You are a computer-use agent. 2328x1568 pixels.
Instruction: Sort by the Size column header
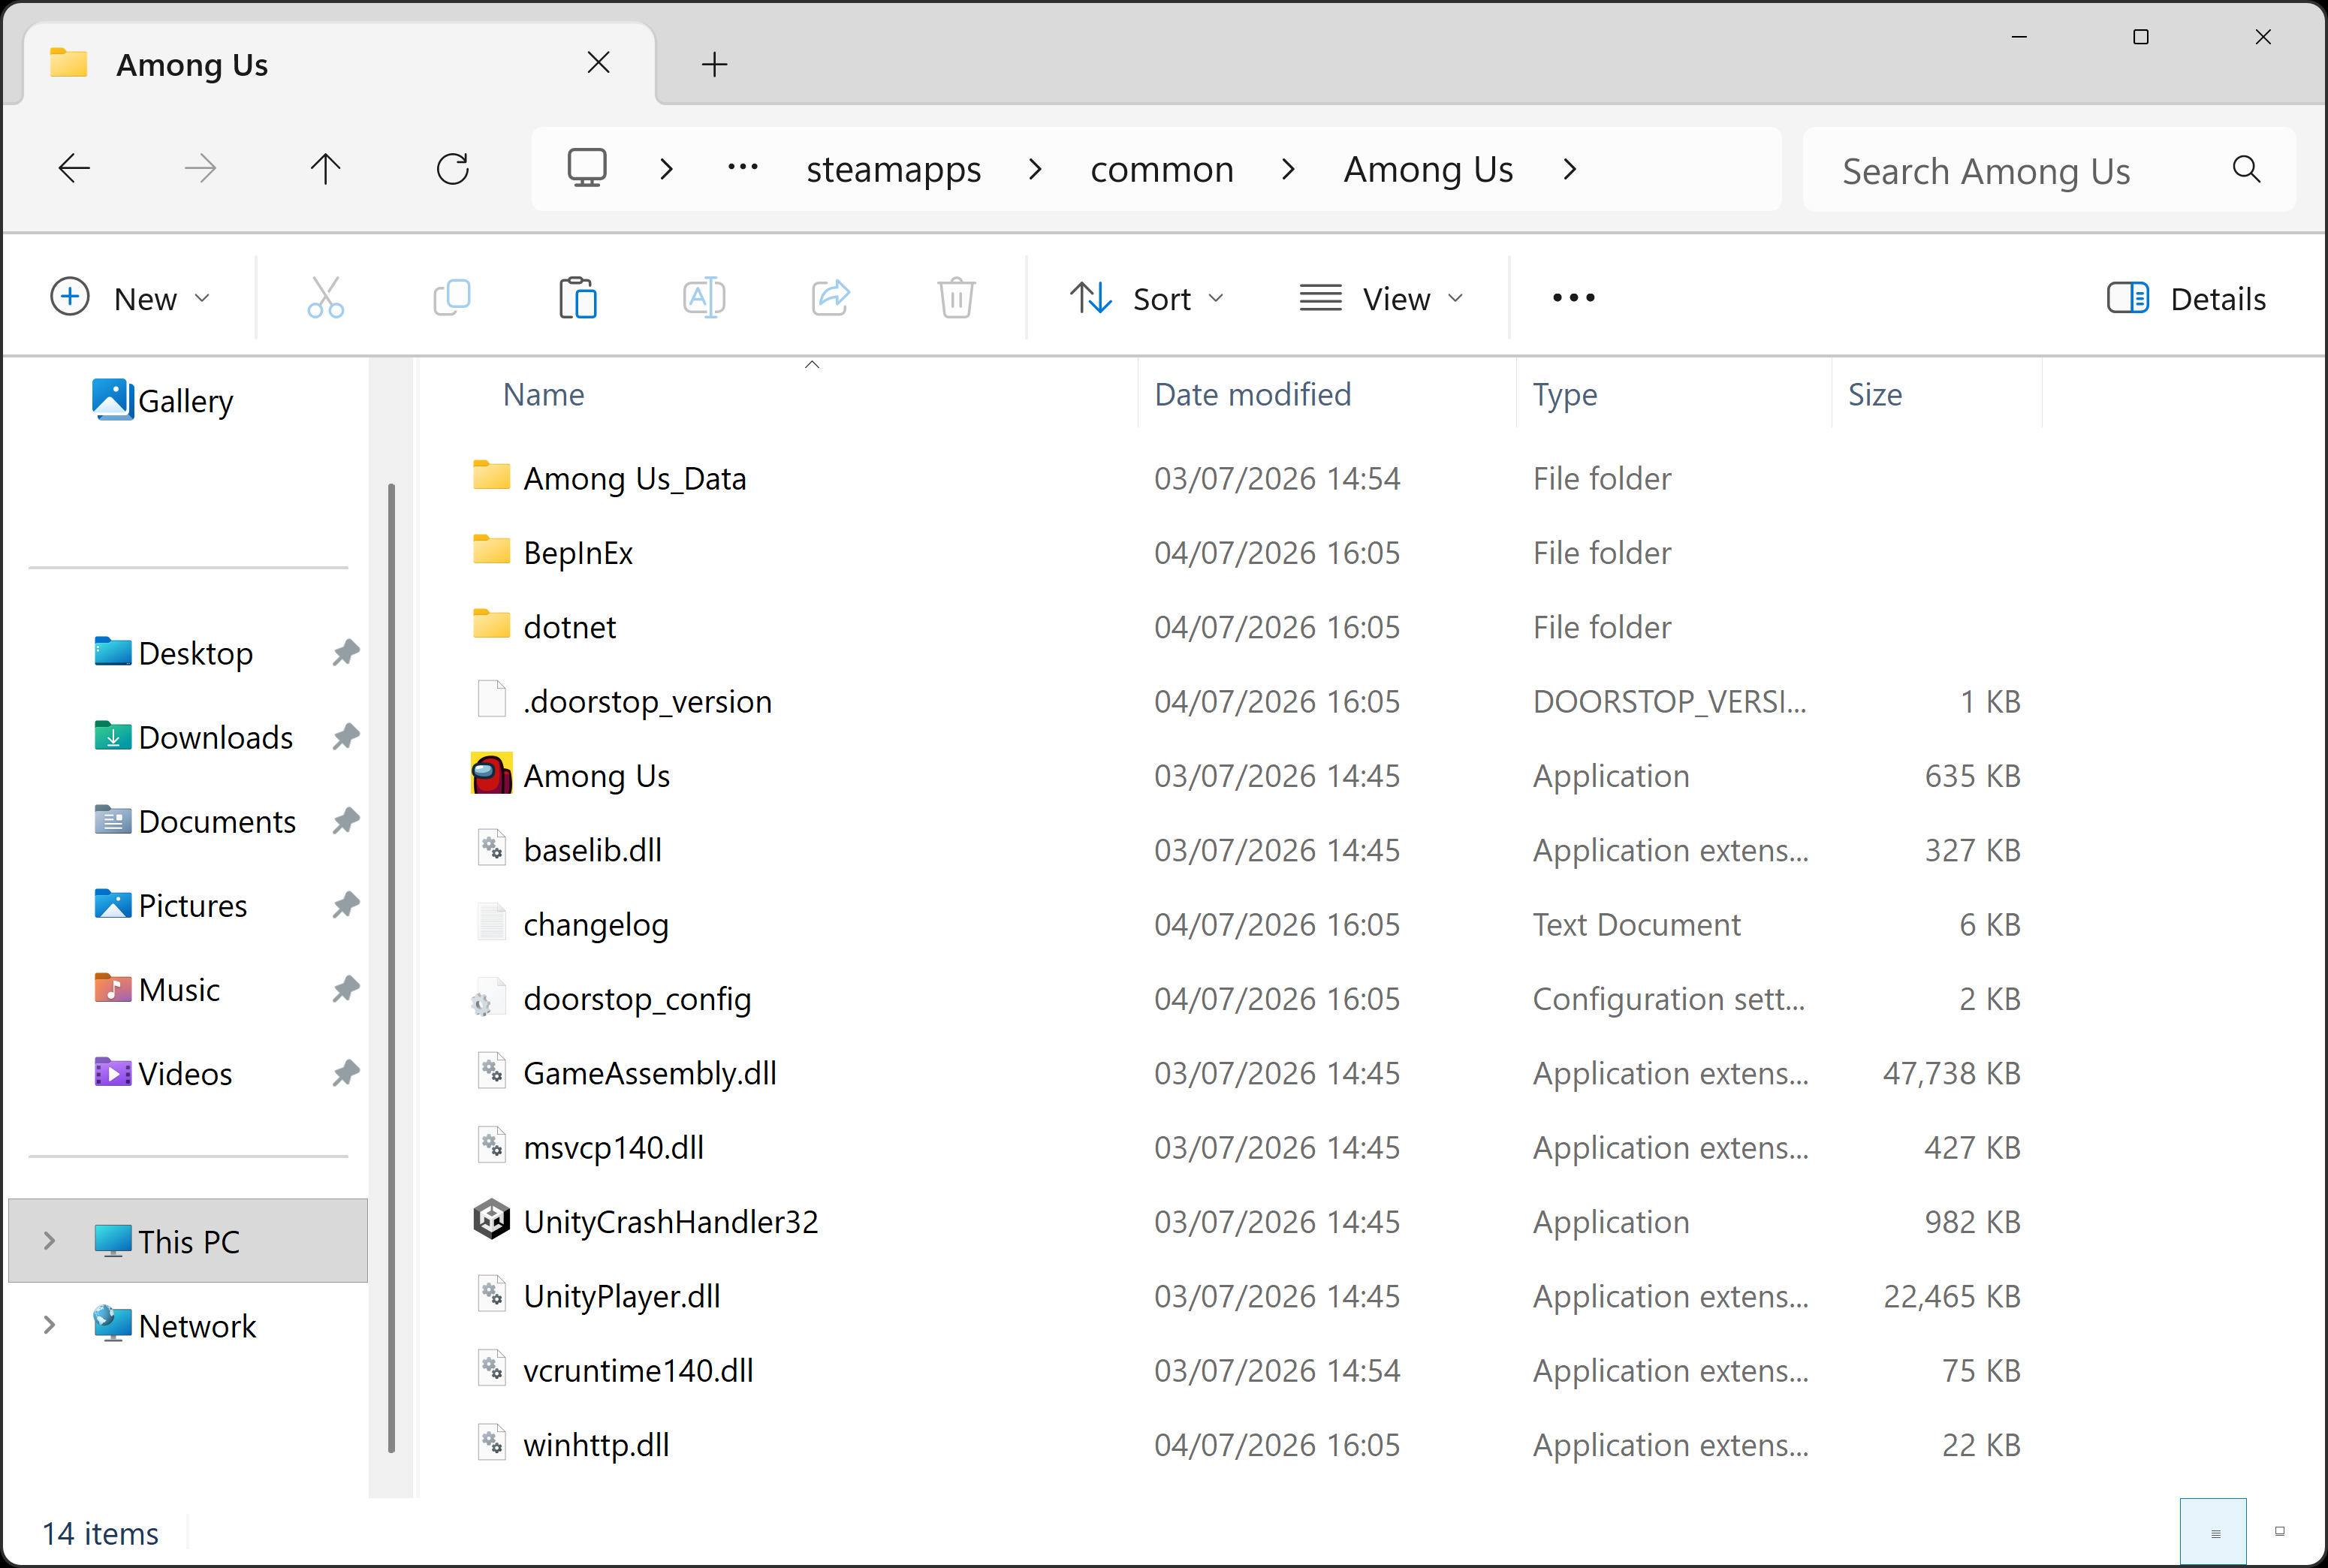pyautogui.click(x=1875, y=394)
